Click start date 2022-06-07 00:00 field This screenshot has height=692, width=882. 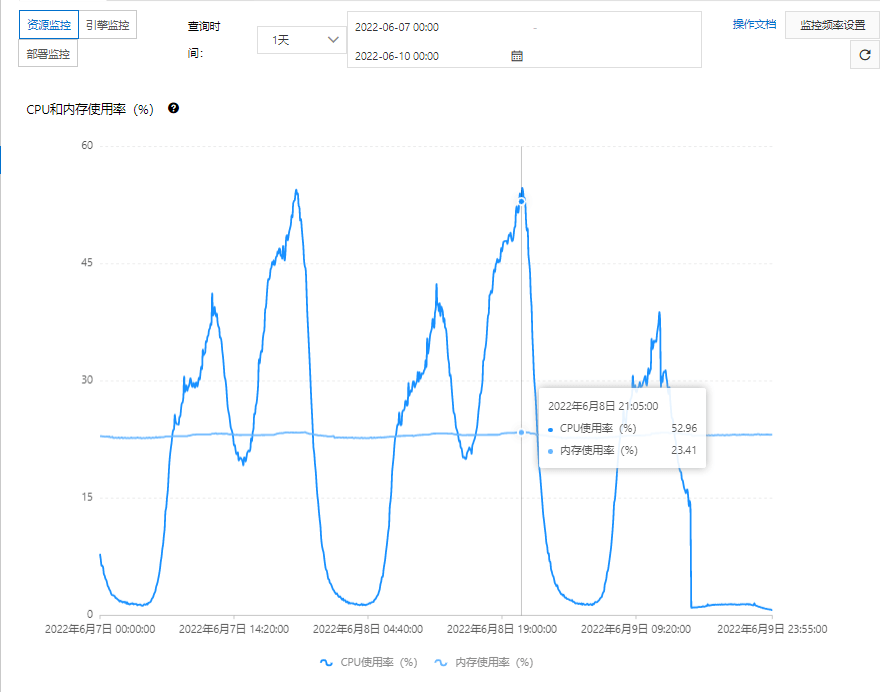coord(397,27)
